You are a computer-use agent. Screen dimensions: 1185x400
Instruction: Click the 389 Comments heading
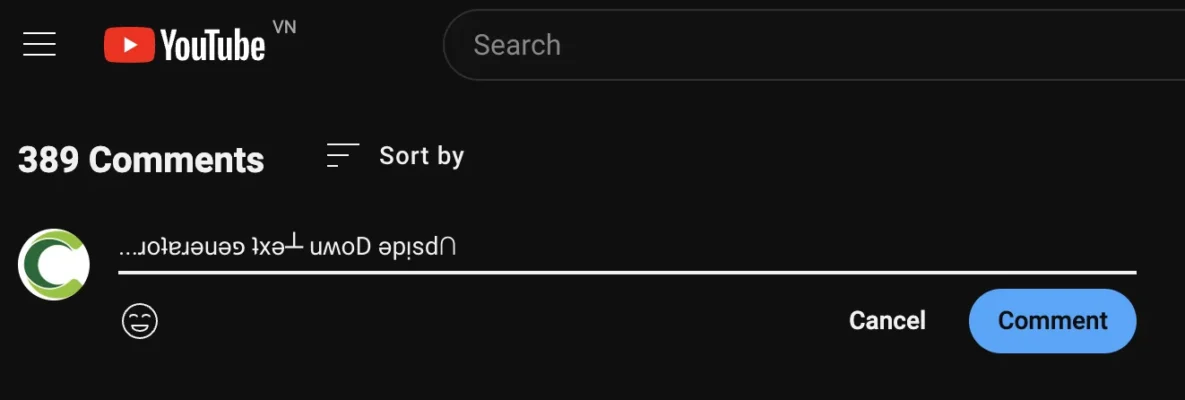tap(141, 159)
